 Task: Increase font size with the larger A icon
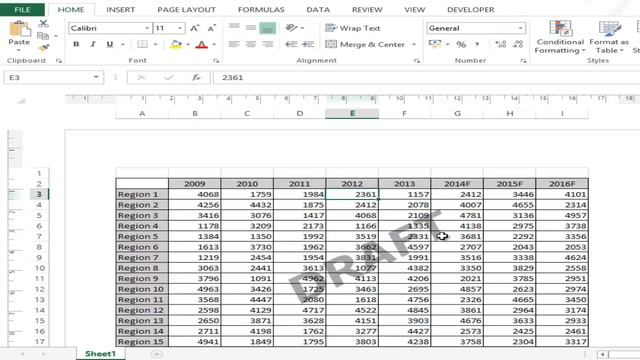[x=195, y=28]
